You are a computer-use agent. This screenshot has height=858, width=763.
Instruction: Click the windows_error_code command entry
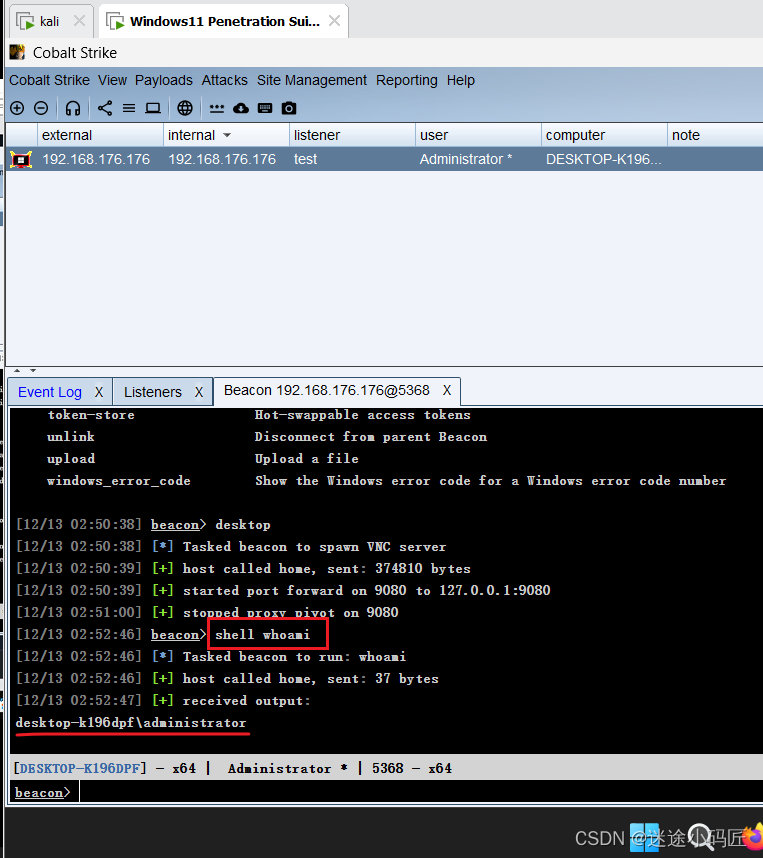click(119, 481)
